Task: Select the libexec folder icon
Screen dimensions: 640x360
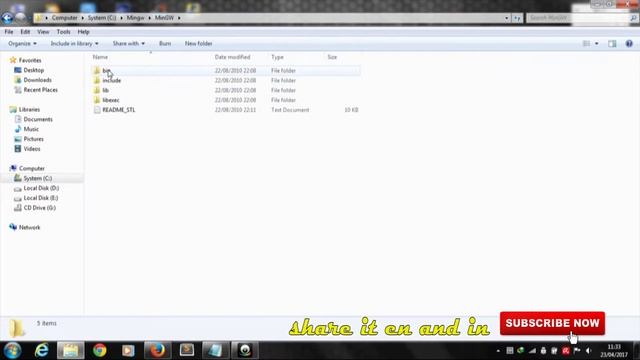Action: tap(97, 100)
